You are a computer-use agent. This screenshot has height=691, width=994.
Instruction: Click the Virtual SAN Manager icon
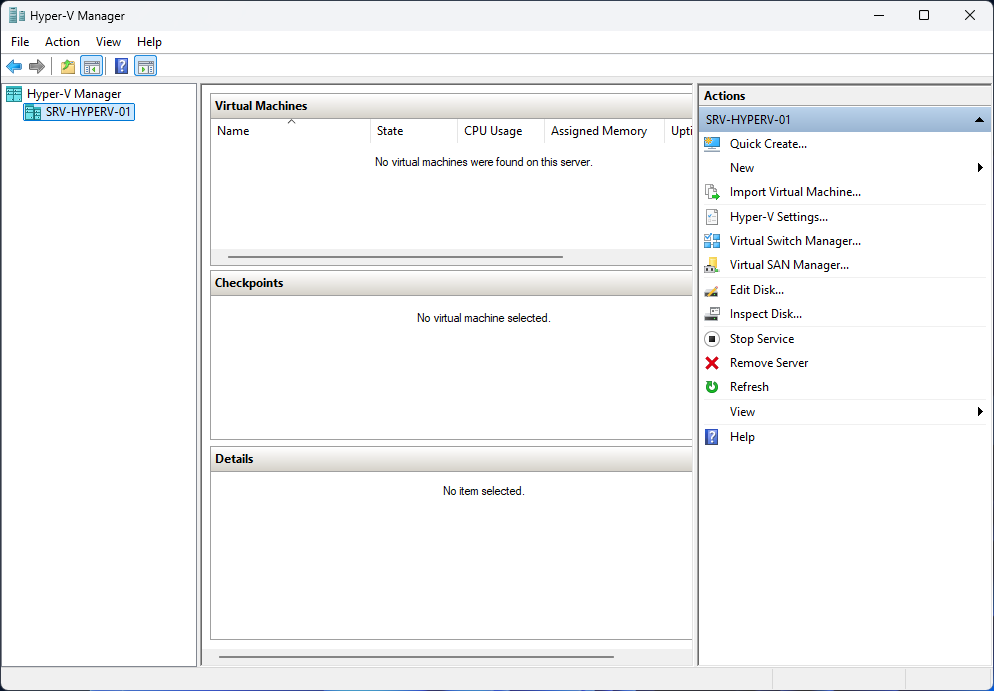coord(713,264)
